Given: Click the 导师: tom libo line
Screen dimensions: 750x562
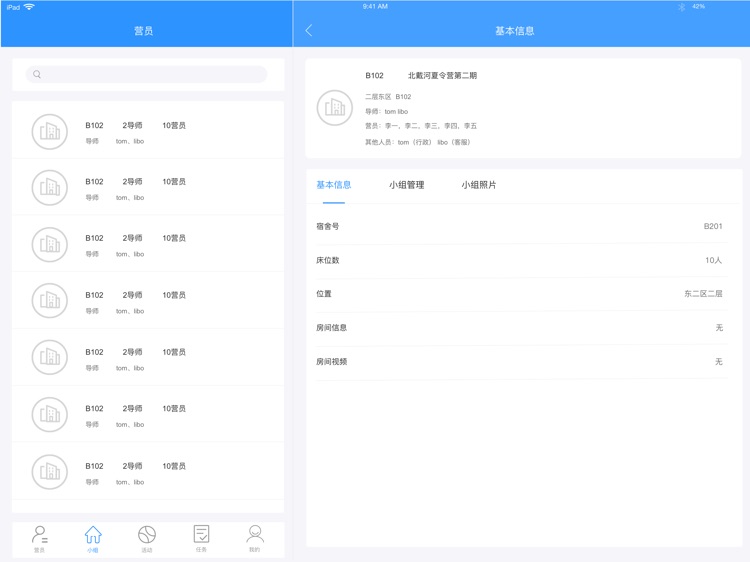Looking at the screenshot, I should (x=386, y=111).
